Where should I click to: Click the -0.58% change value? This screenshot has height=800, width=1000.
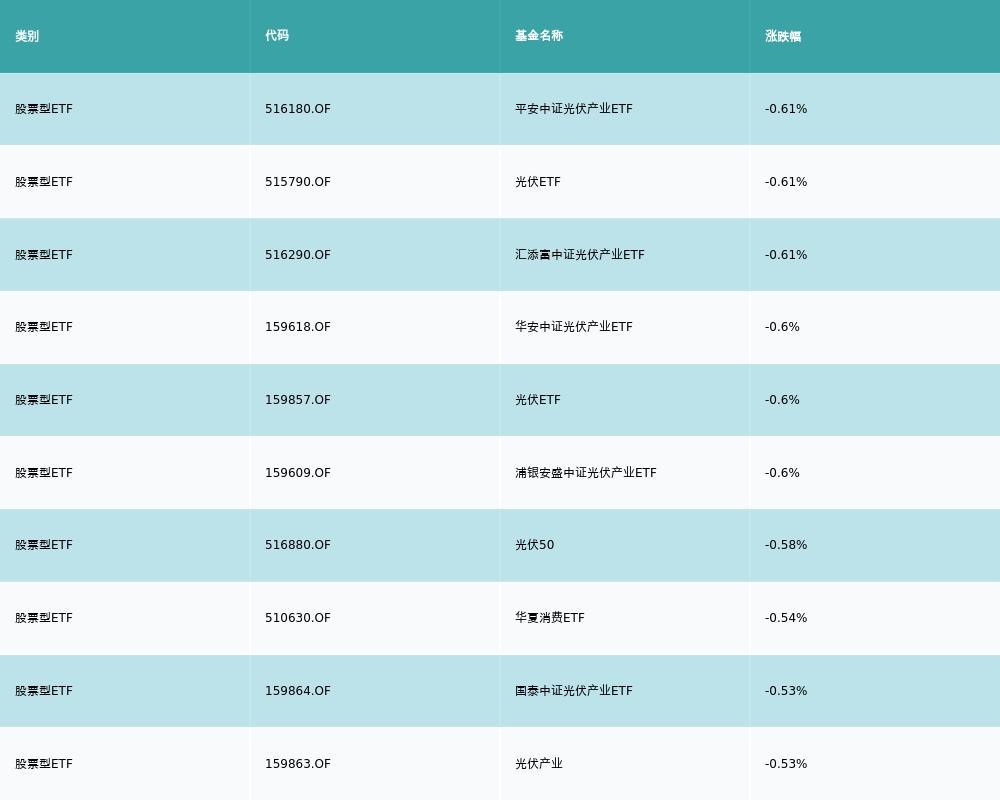(x=786, y=545)
